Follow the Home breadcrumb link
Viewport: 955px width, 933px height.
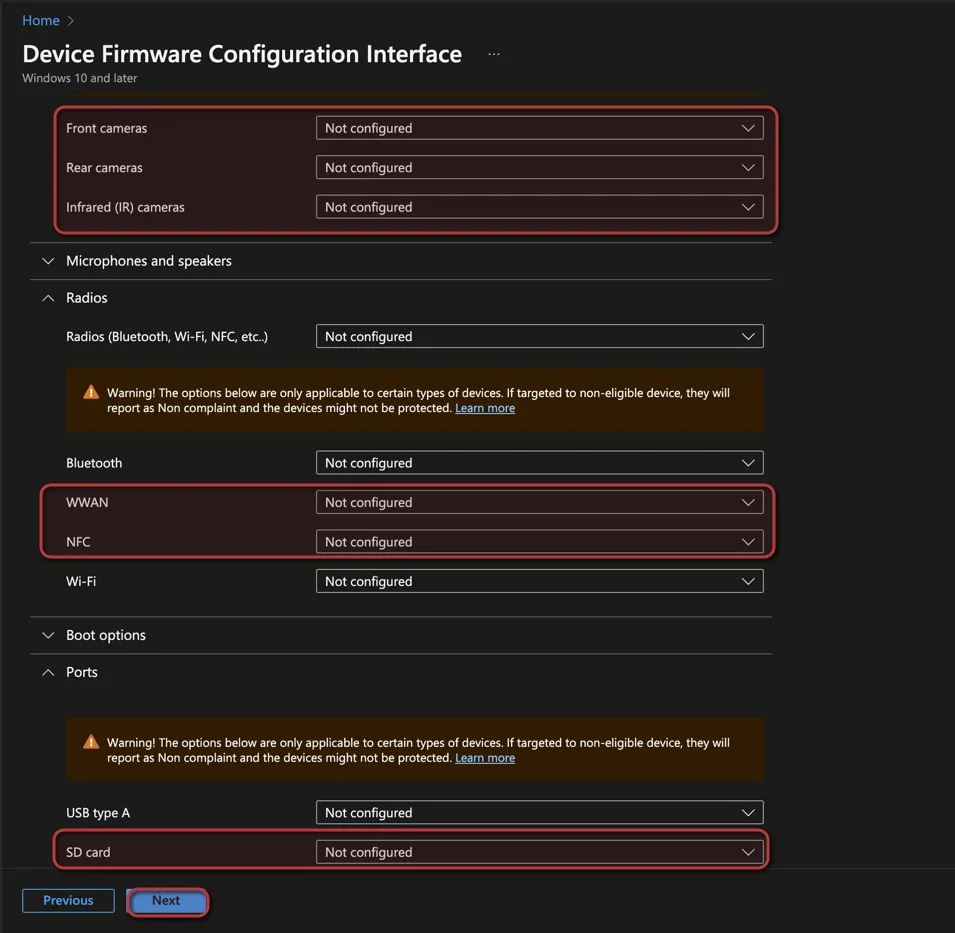pos(41,21)
